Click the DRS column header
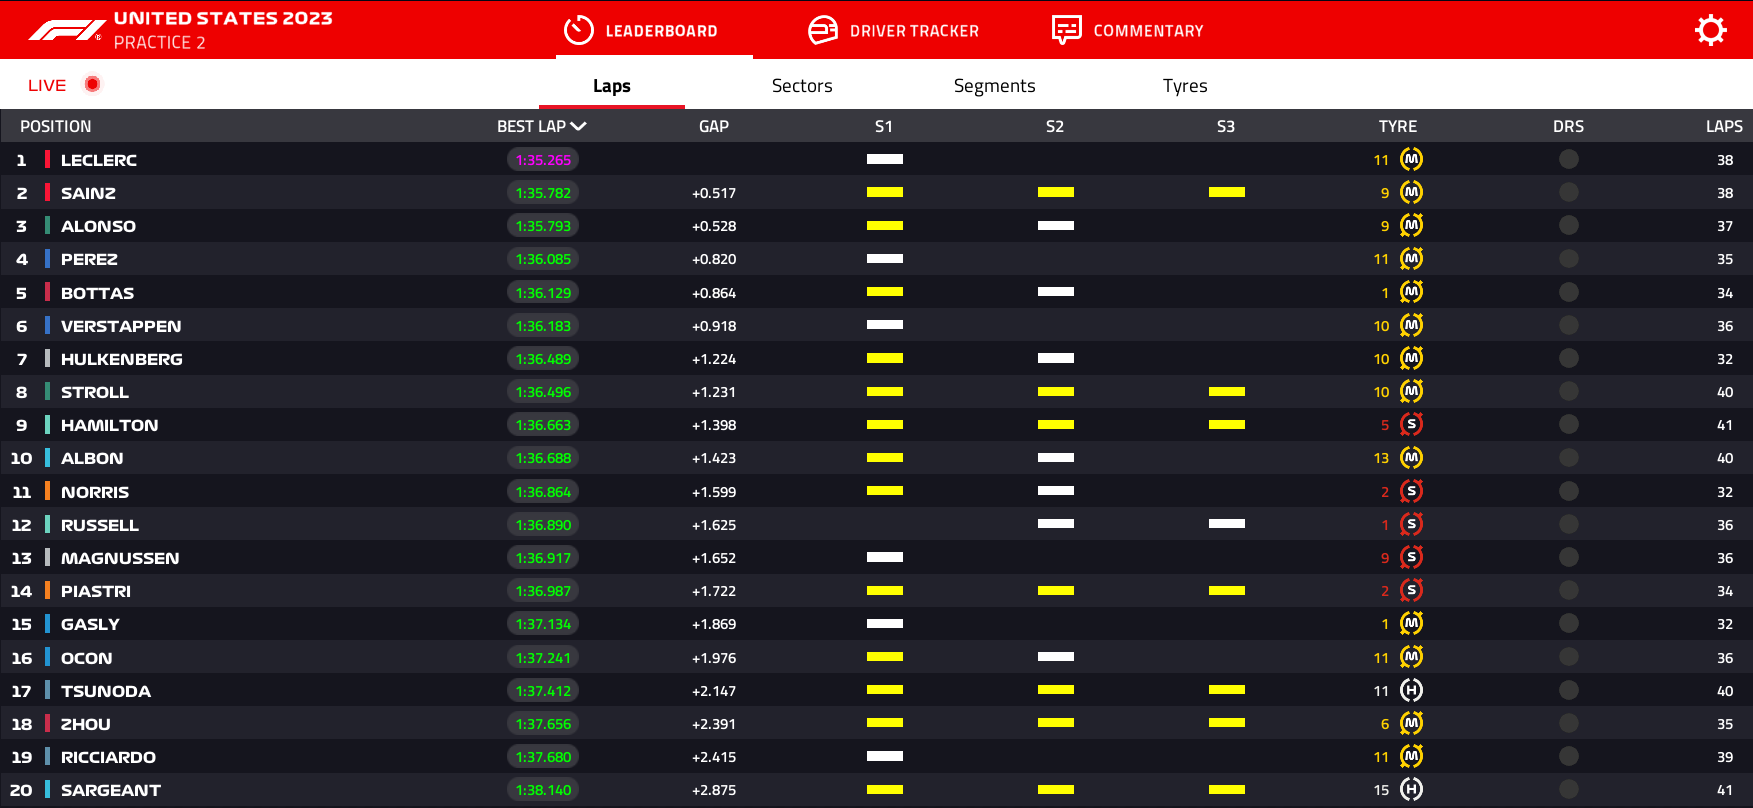The width and height of the screenshot is (1753, 808). pyautogui.click(x=1568, y=126)
